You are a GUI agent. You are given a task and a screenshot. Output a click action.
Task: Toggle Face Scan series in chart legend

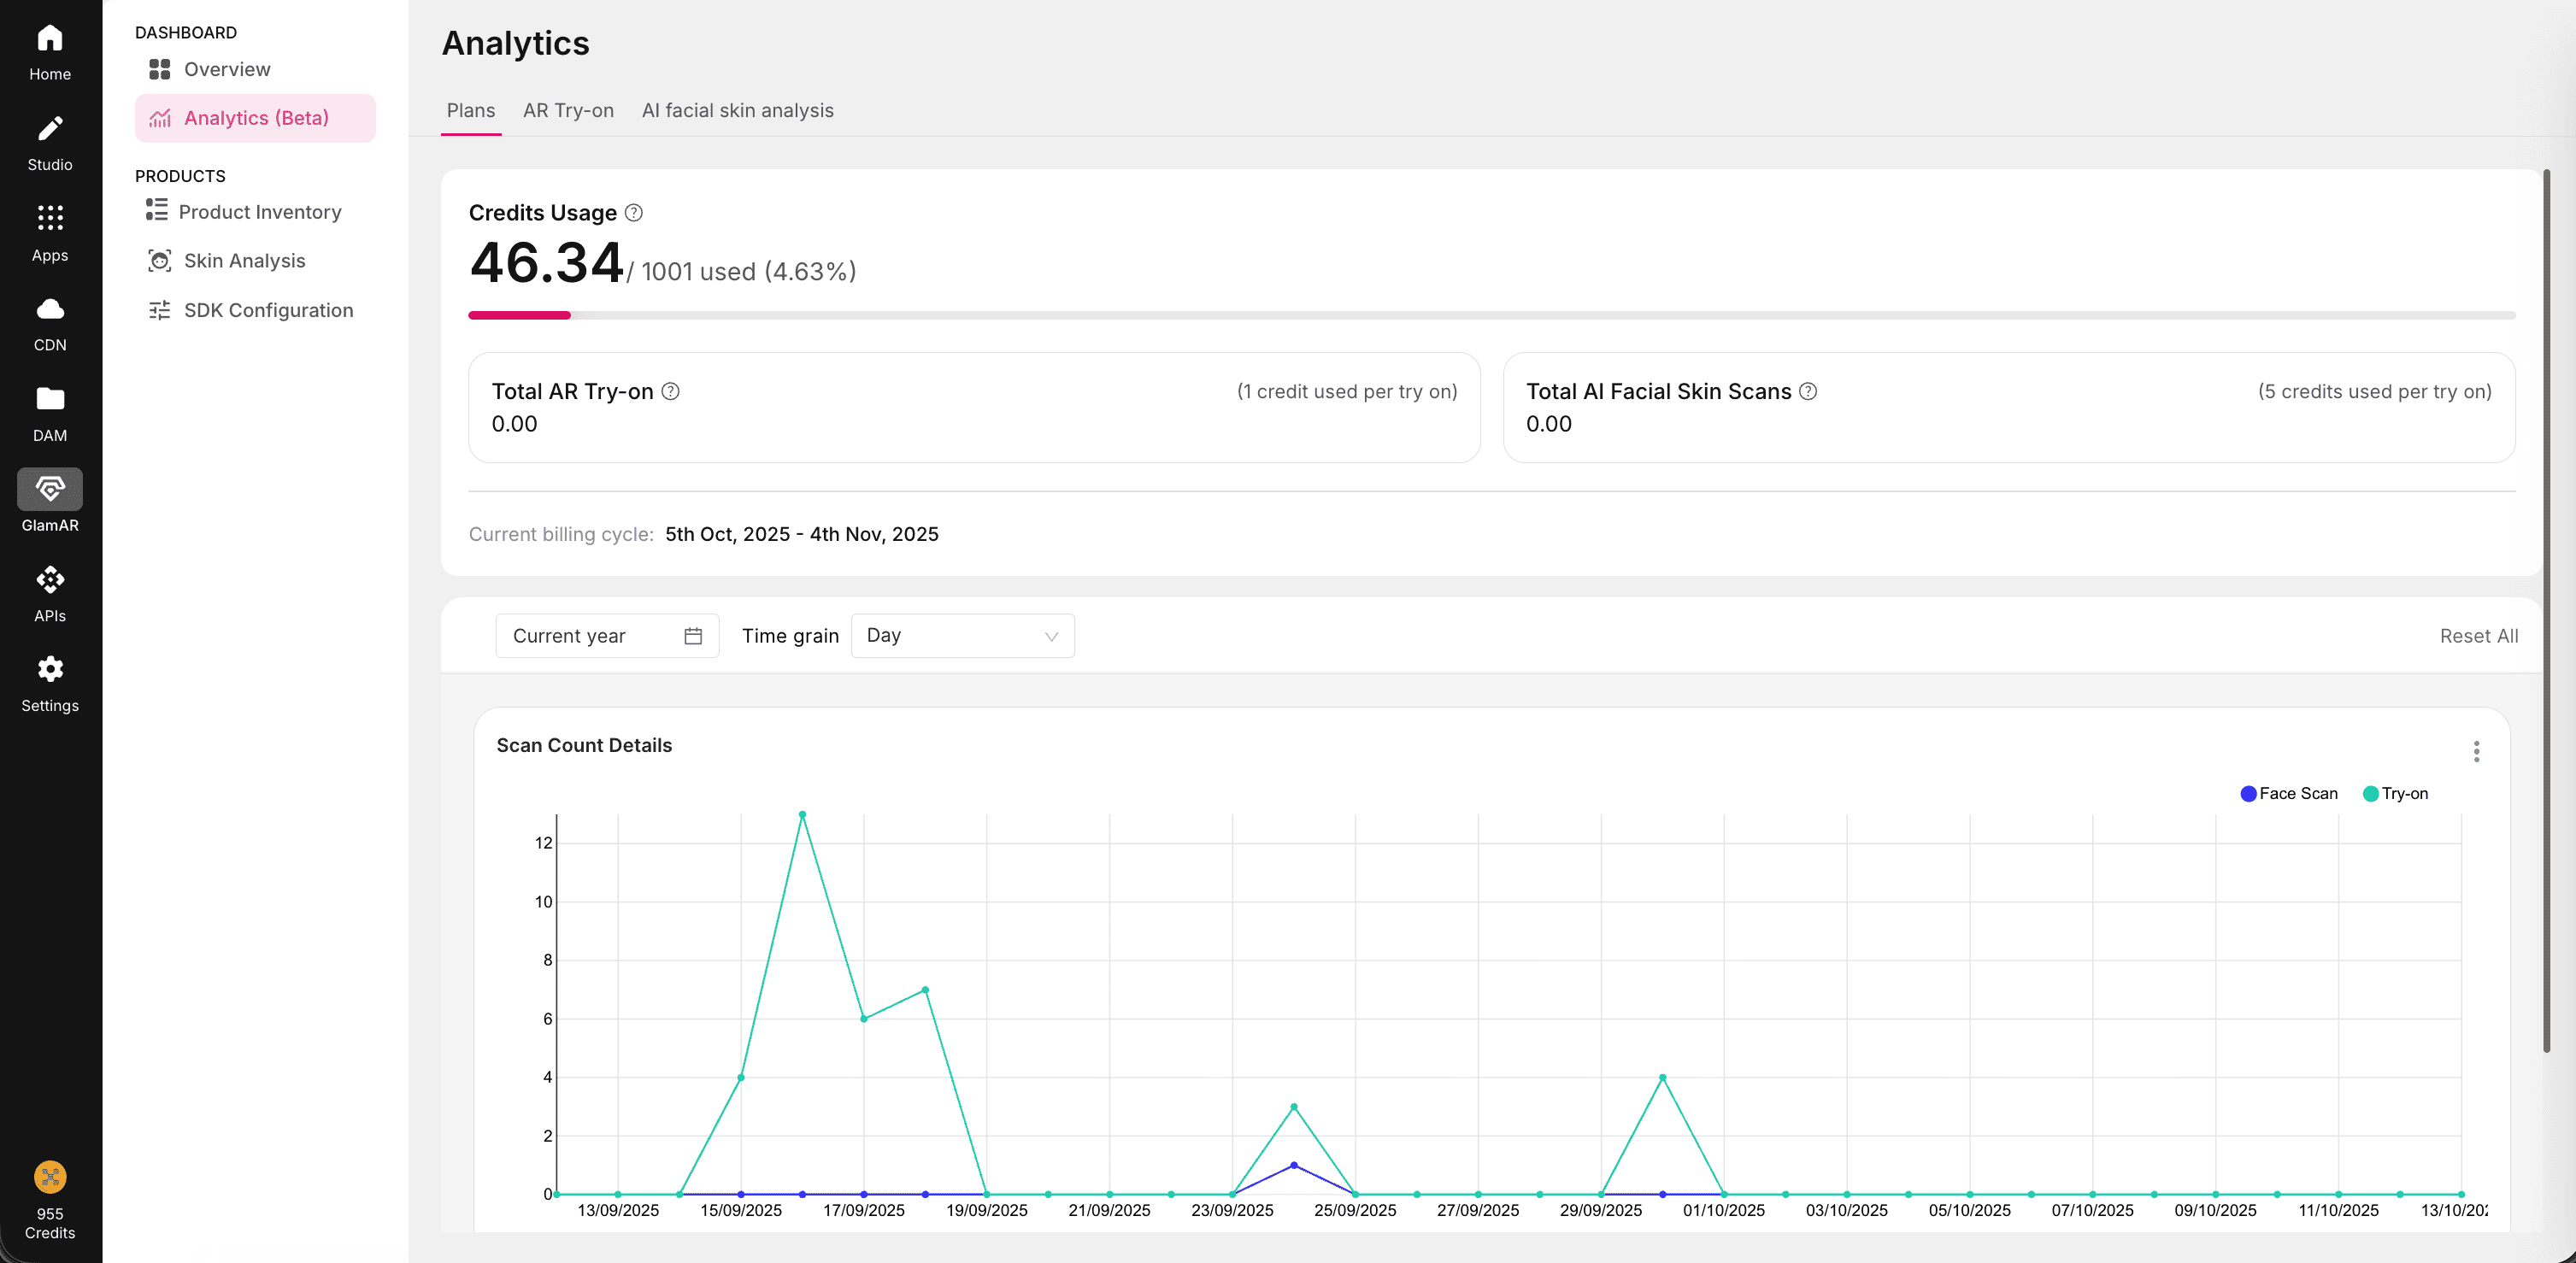tap(2288, 794)
